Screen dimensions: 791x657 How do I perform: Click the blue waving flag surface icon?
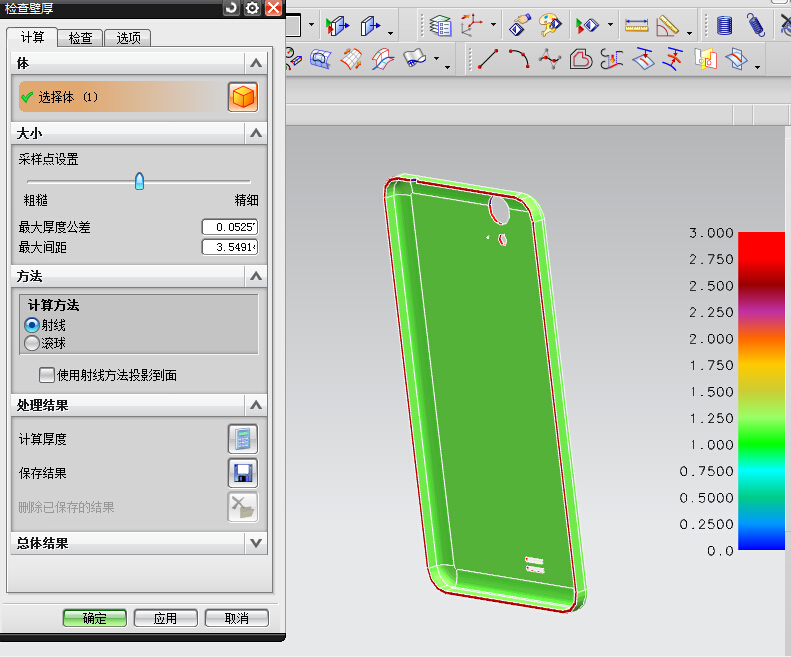[415, 58]
